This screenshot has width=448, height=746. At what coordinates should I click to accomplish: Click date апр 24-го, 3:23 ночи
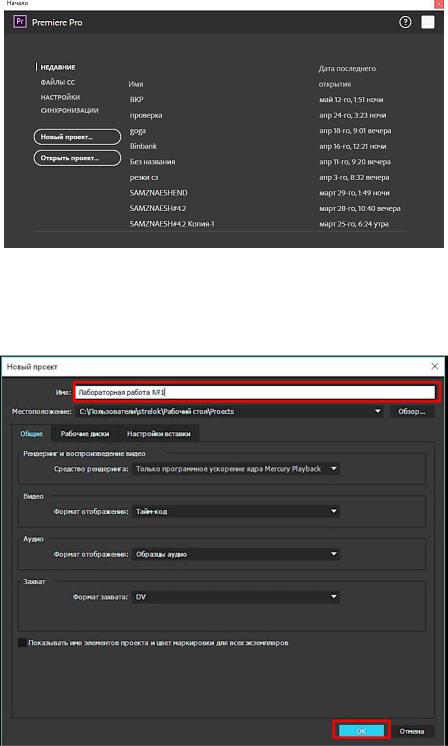[352, 115]
